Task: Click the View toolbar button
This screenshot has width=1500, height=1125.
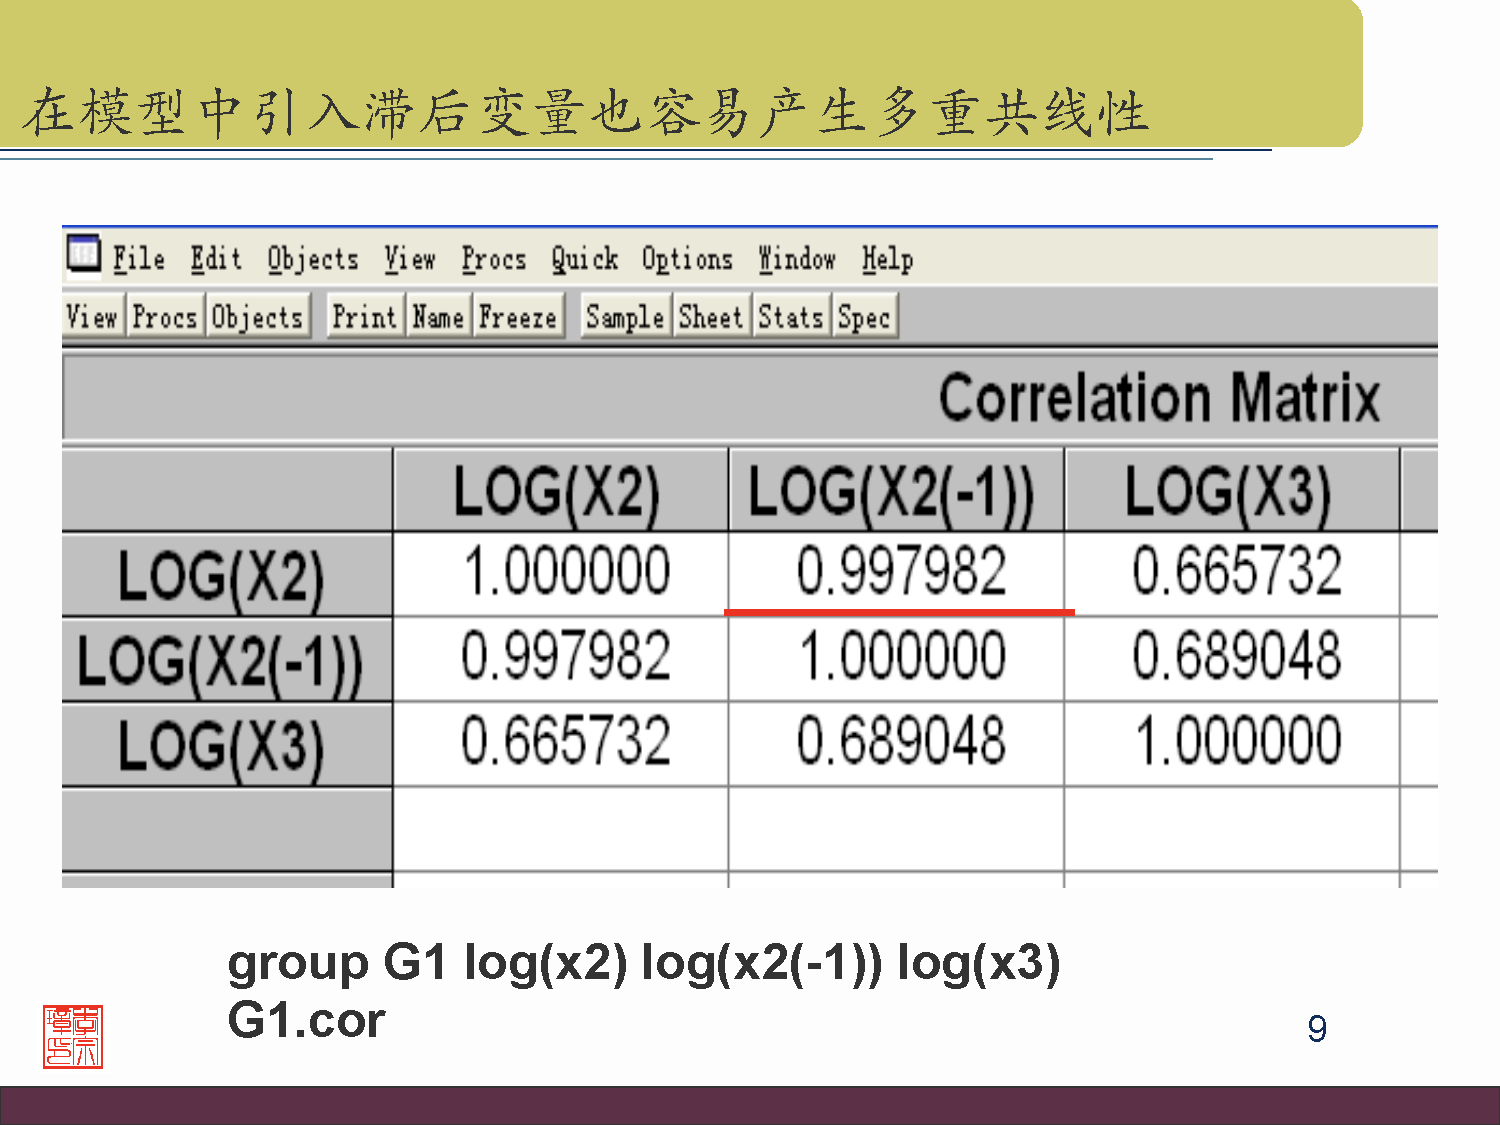Action: pyautogui.click(x=92, y=317)
